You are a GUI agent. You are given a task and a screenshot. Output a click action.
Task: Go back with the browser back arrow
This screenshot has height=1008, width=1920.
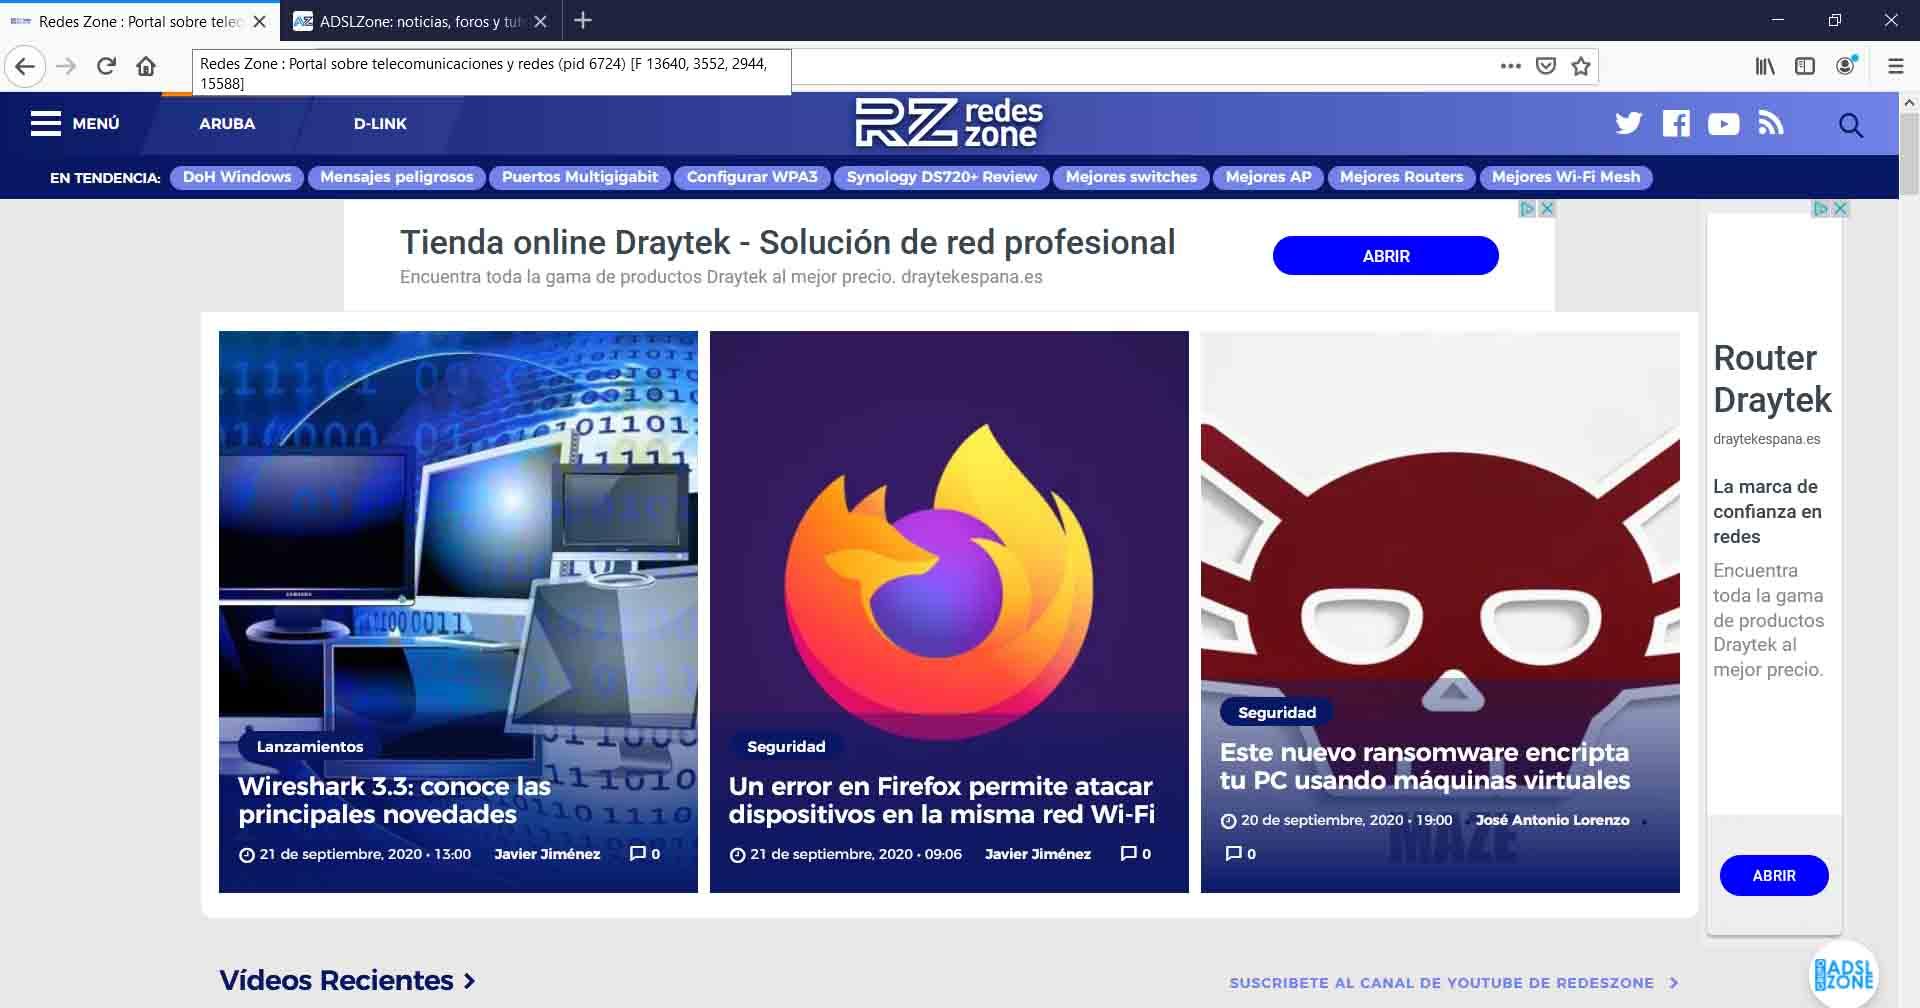click(25, 66)
